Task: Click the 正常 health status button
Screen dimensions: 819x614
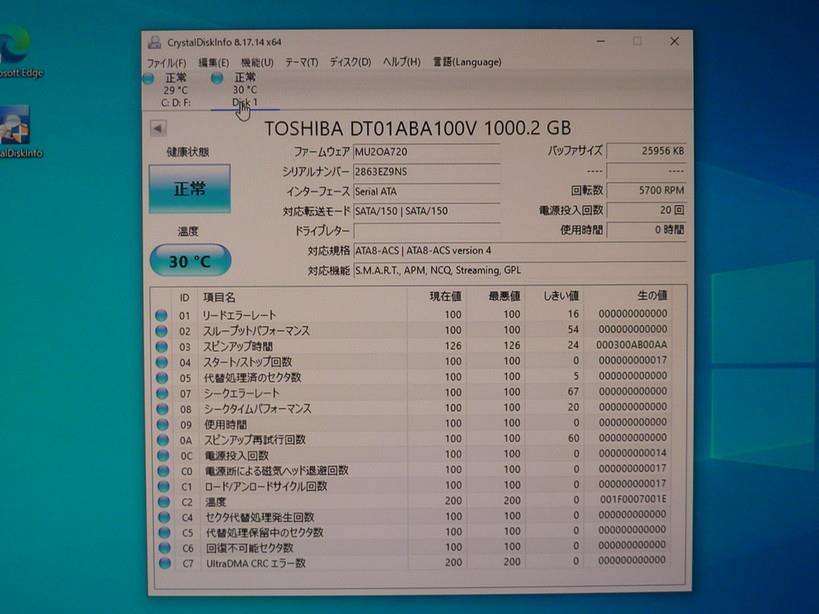Action: click(x=190, y=188)
